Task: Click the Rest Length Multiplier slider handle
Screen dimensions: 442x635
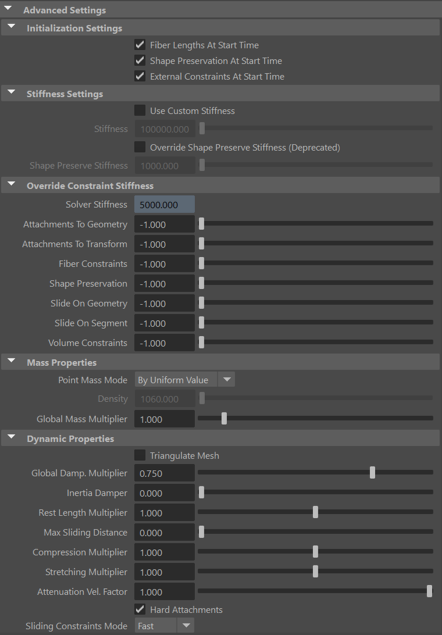Action: click(x=315, y=512)
